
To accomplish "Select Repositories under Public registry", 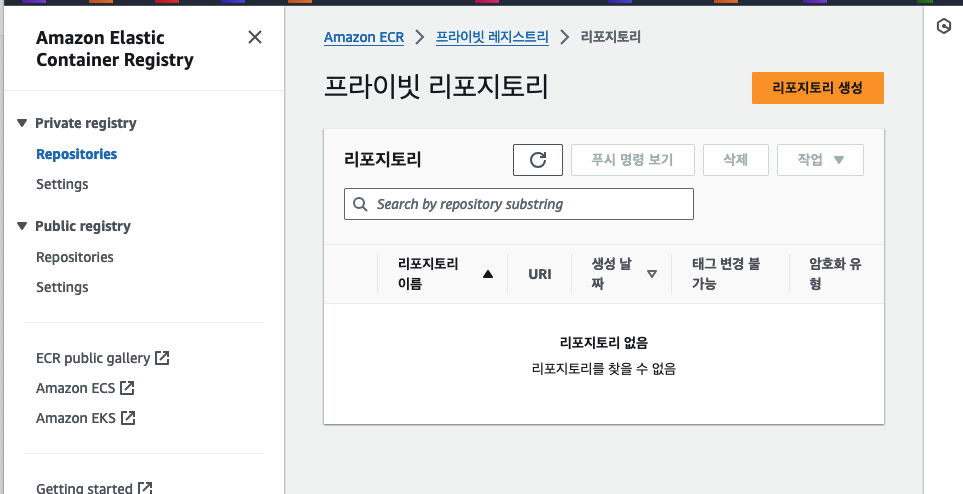I will [x=75, y=257].
